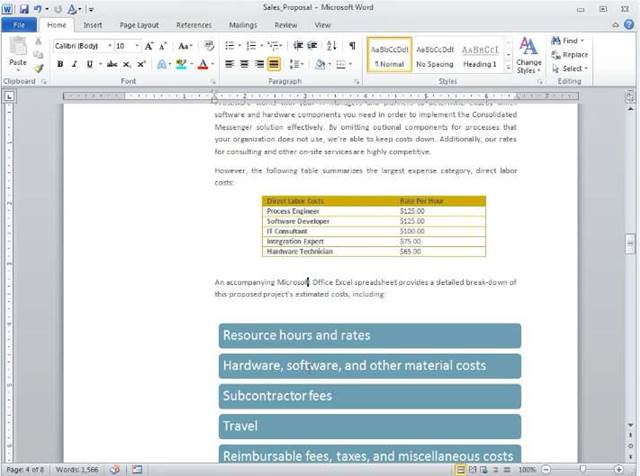Click the tab selector at ruler corner

pos(9,97)
